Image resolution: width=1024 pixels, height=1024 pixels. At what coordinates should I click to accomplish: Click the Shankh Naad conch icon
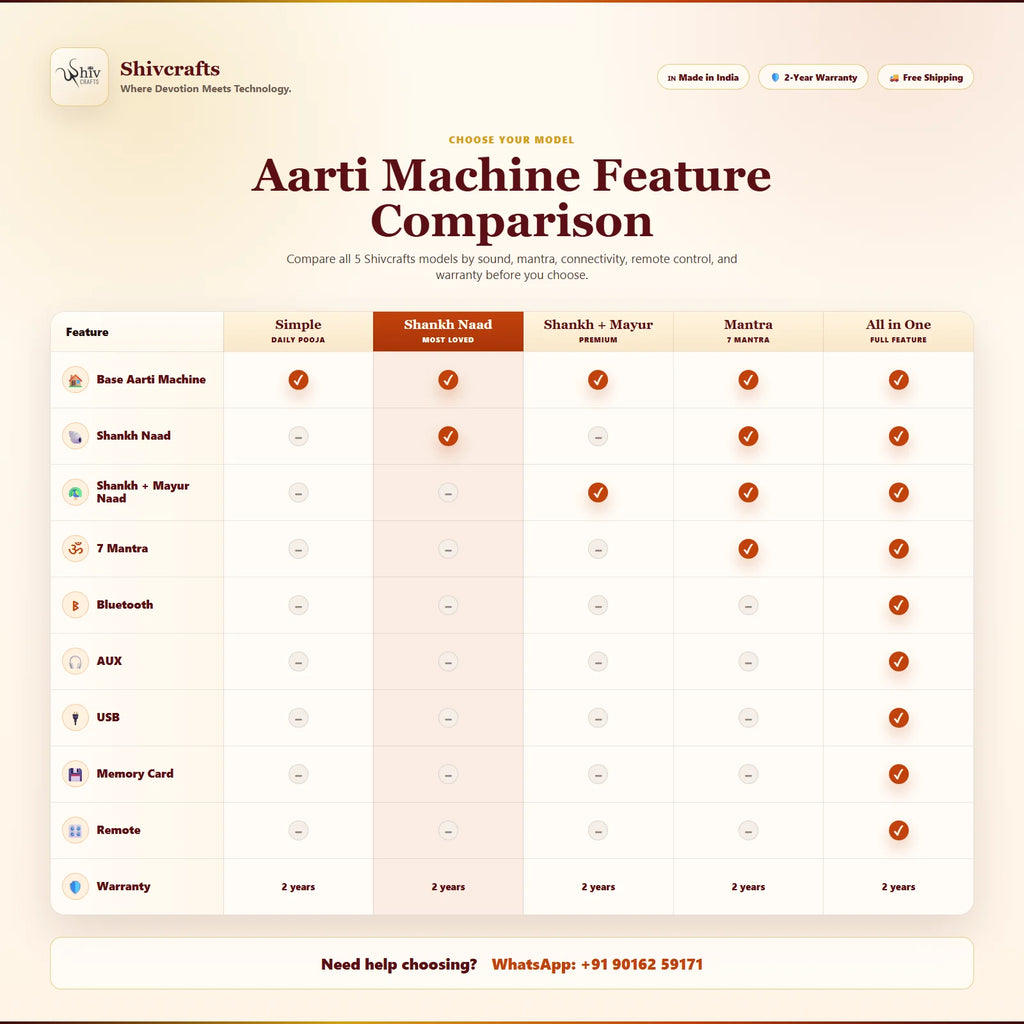[75, 436]
